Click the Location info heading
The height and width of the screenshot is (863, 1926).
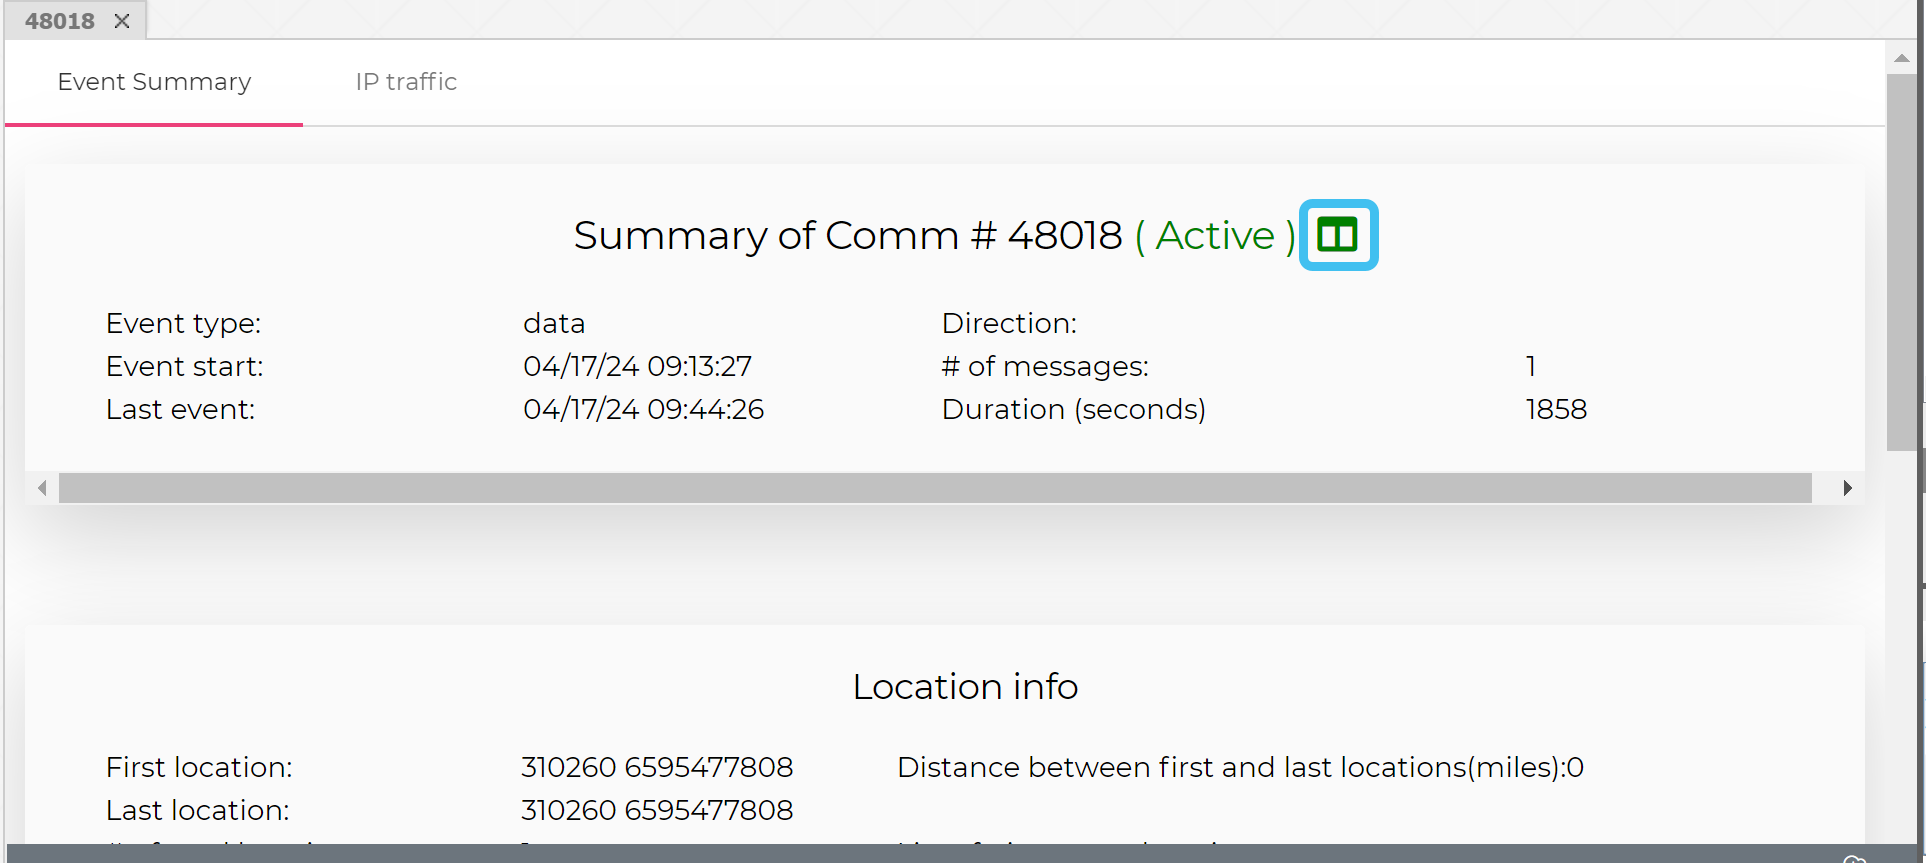click(965, 687)
